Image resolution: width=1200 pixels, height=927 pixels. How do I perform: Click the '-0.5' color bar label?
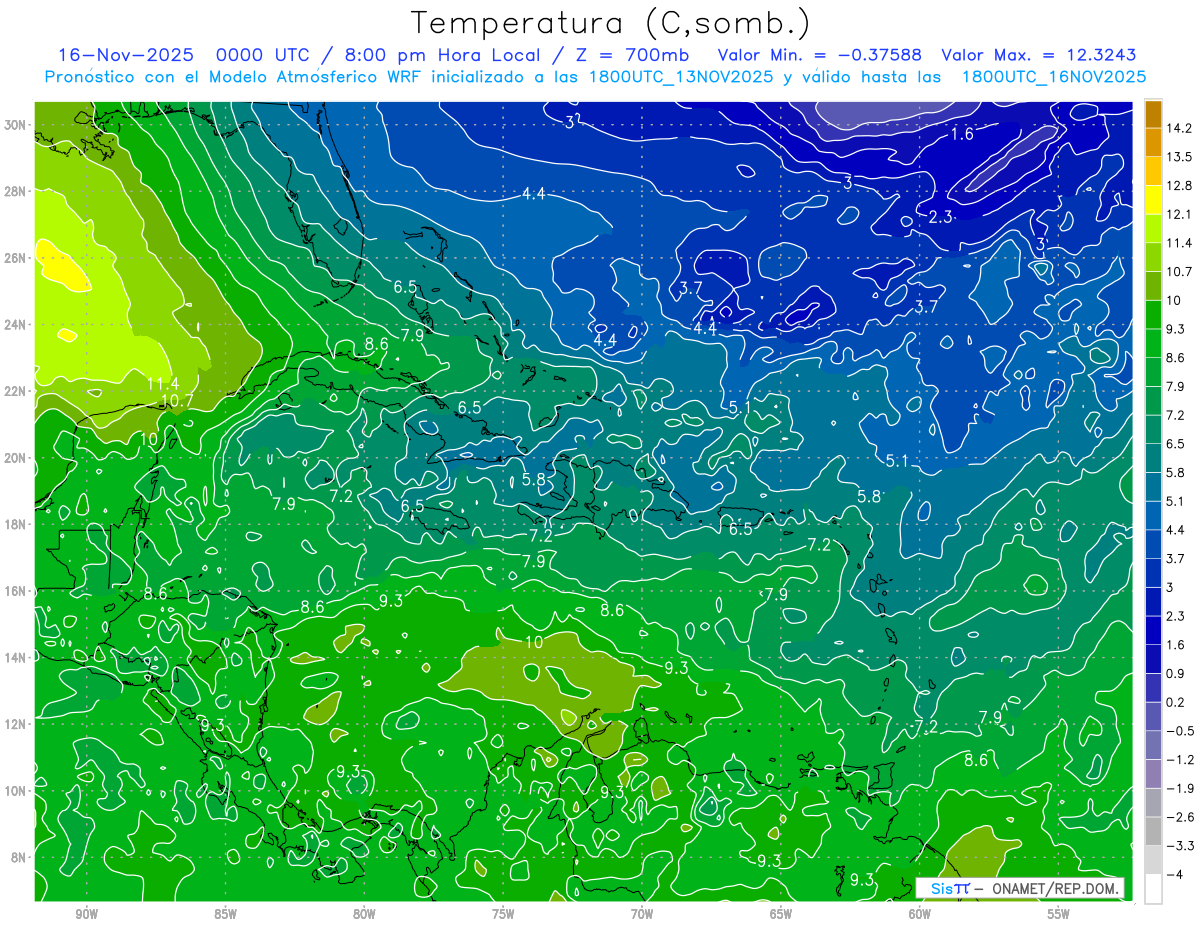point(1181,731)
